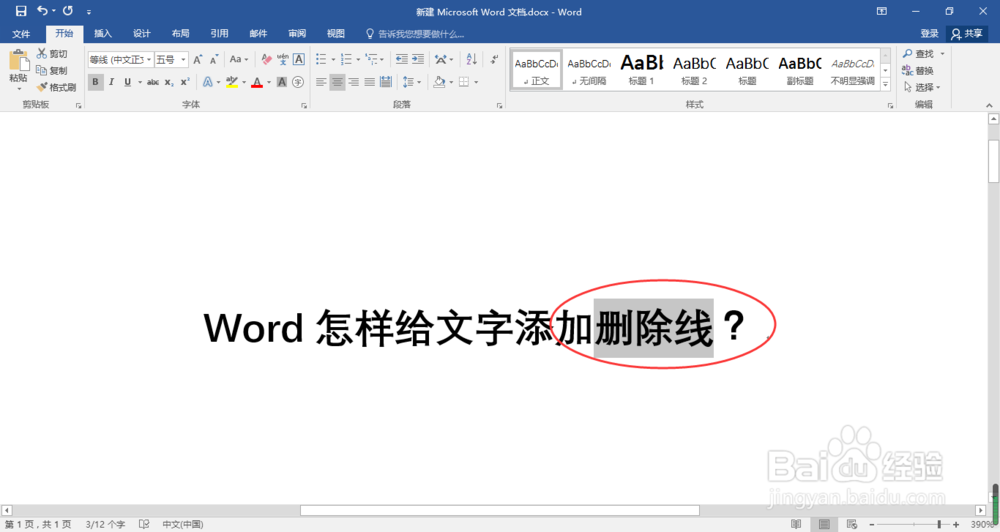This screenshot has width=1000, height=532.
Task: Open the font name dropdown
Action: (149, 59)
